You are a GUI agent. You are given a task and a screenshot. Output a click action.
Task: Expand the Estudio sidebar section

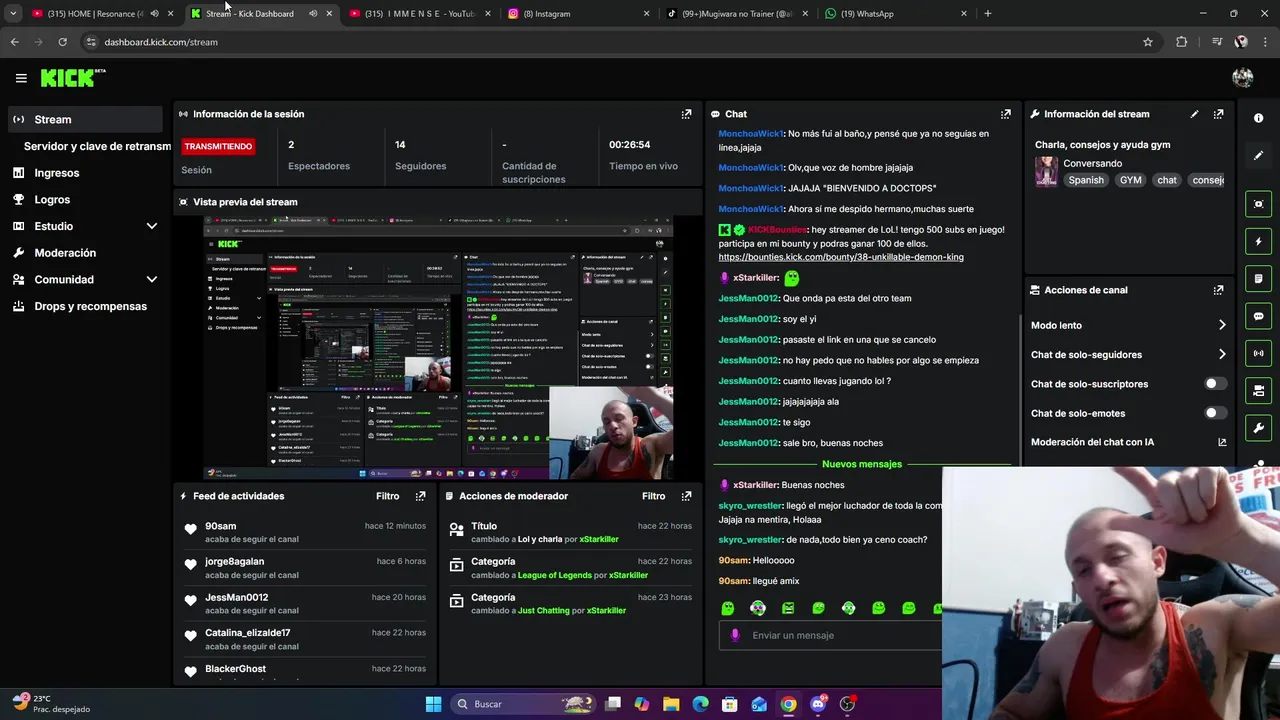pyautogui.click(x=152, y=226)
